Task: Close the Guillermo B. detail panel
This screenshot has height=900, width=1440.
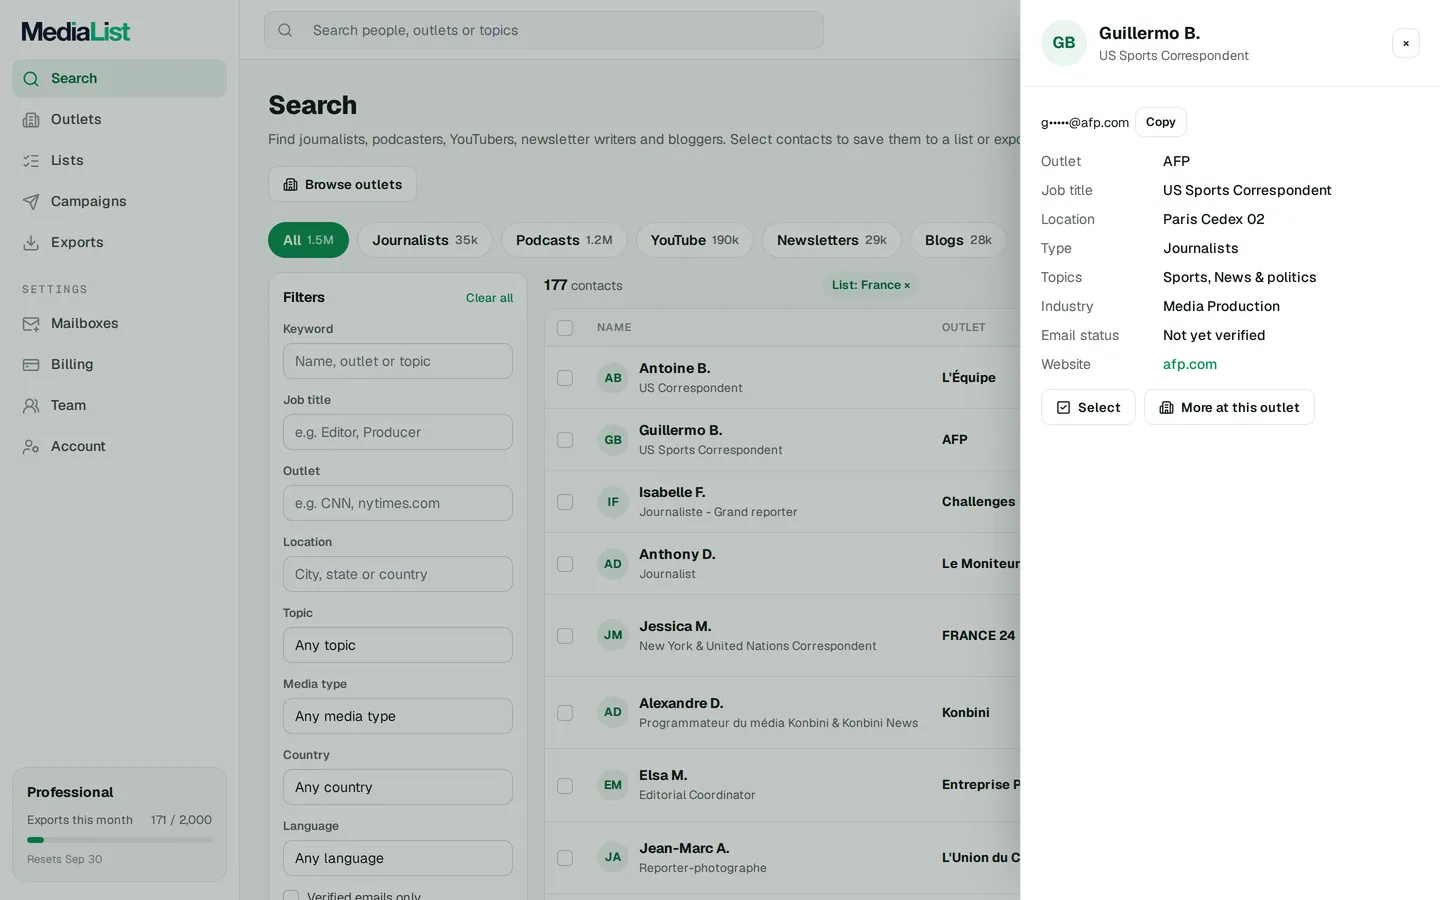Action: point(1406,43)
